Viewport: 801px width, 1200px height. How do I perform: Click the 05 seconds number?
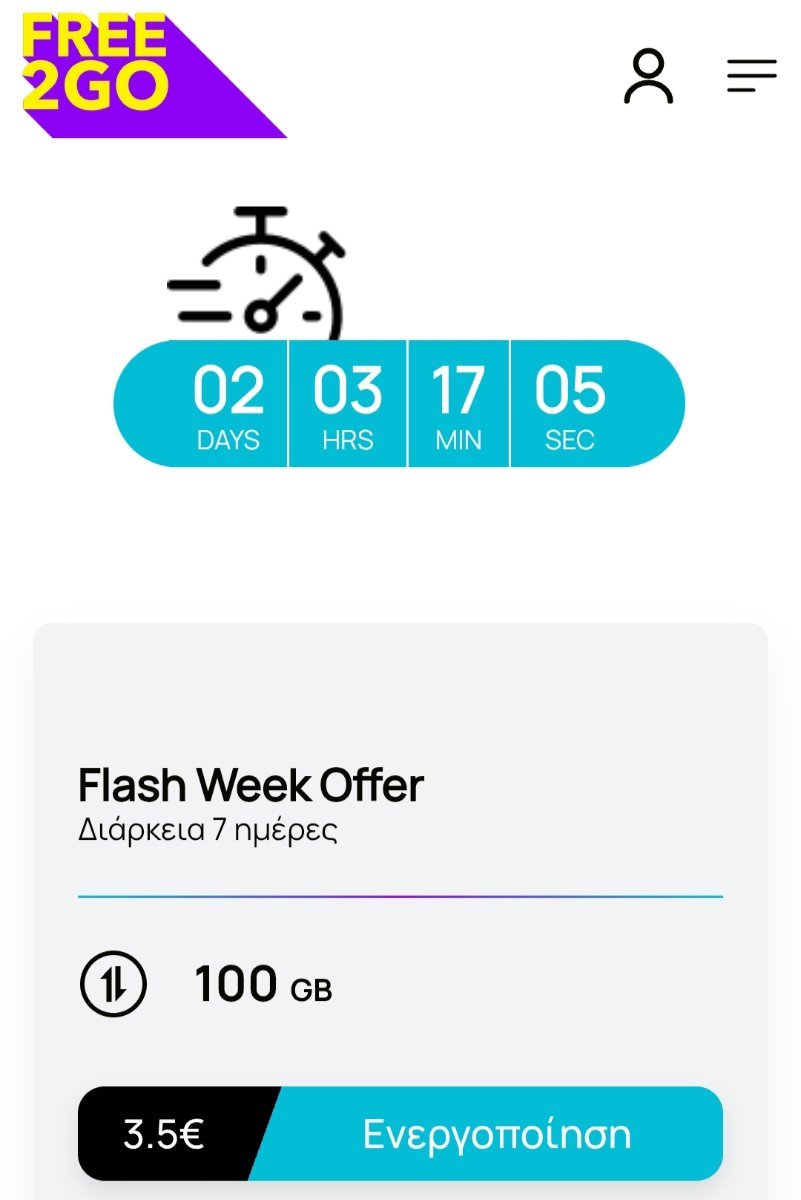pos(570,391)
